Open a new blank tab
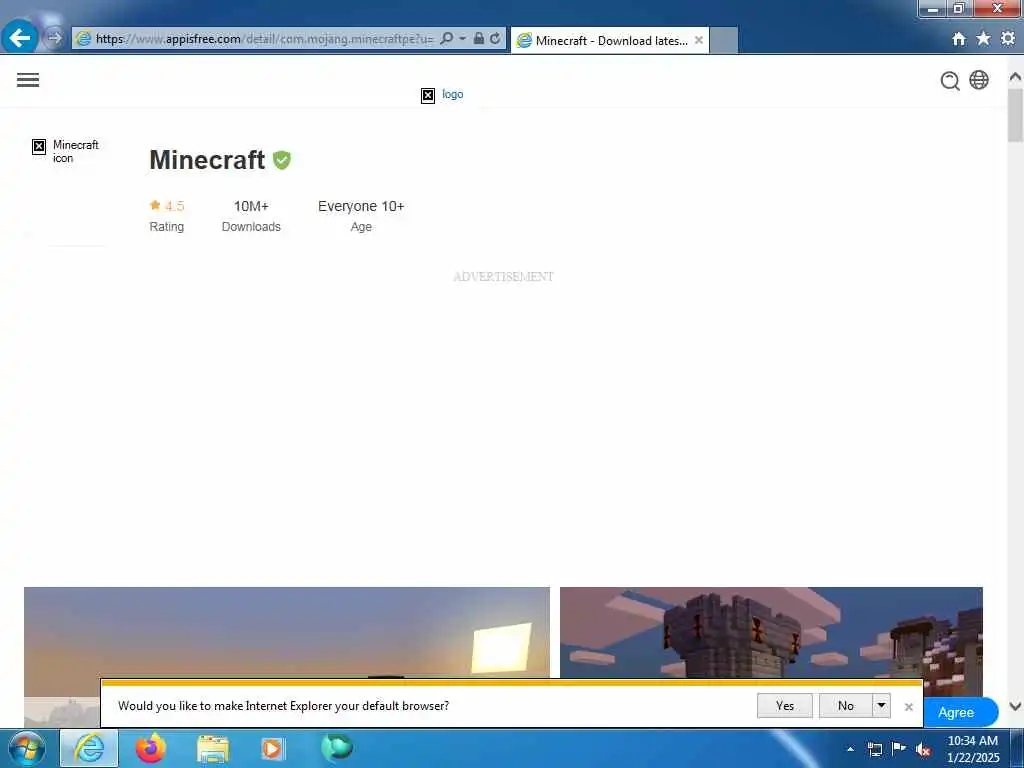This screenshot has width=1024, height=768. 724,40
